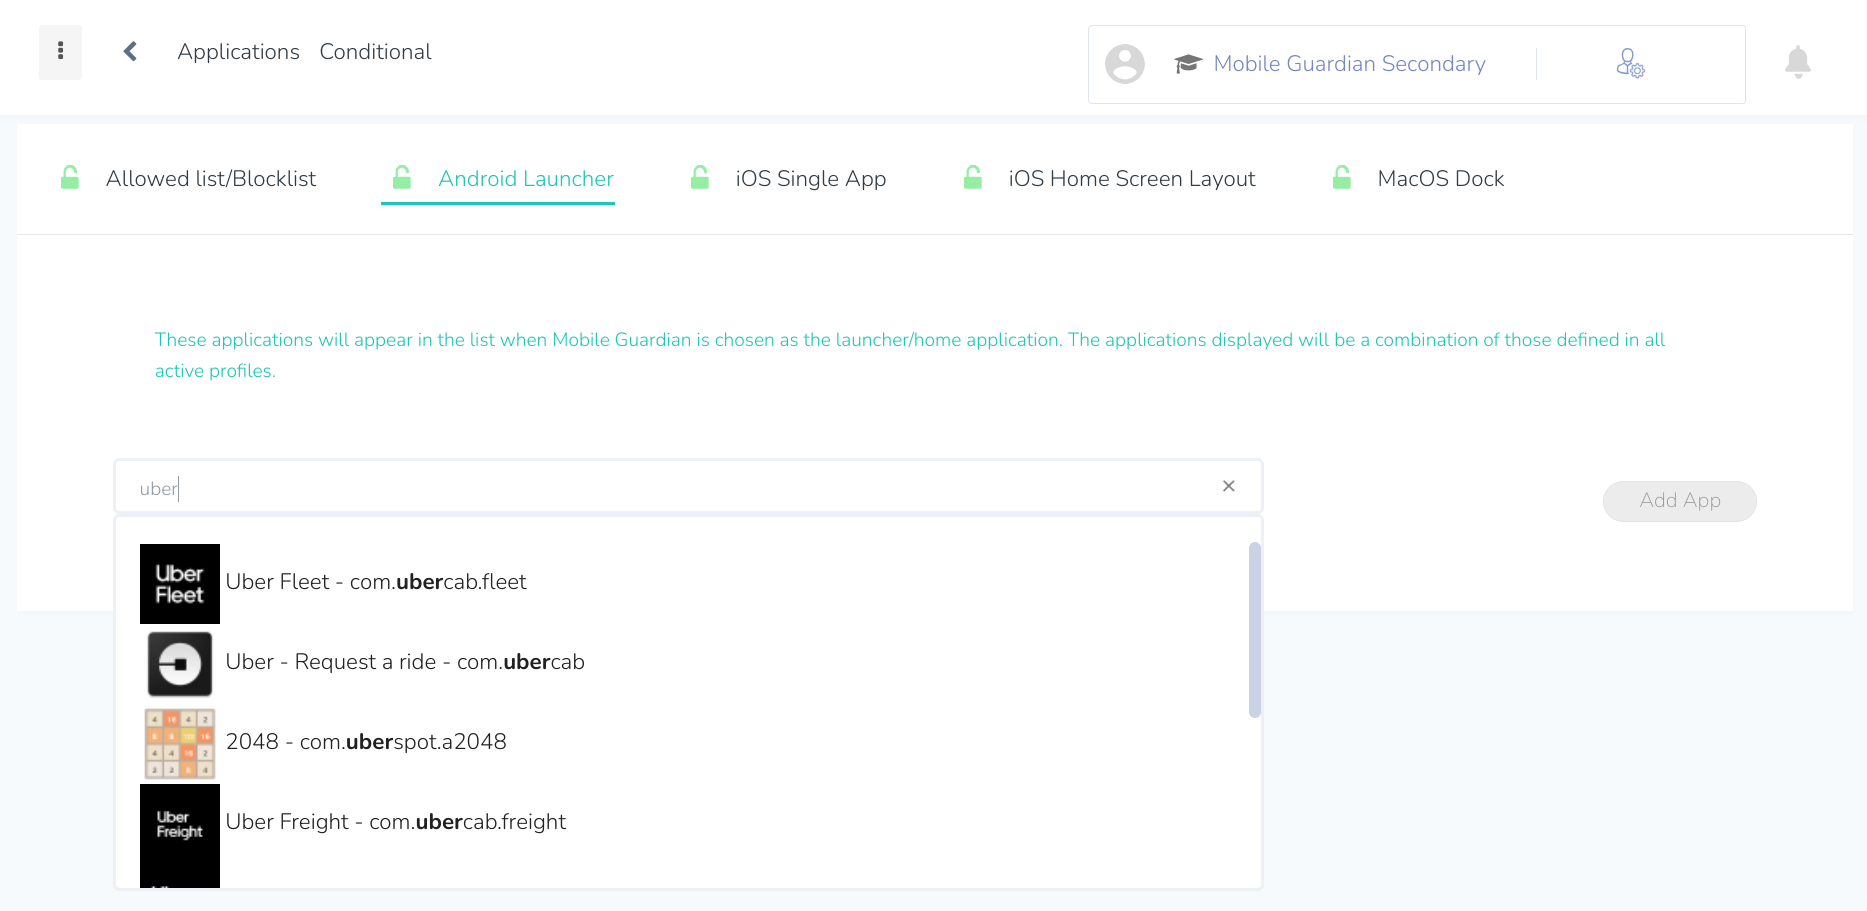Image resolution: width=1867 pixels, height=911 pixels.
Task: Select the Android Launcher tab
Action: [x=526, y=179]
